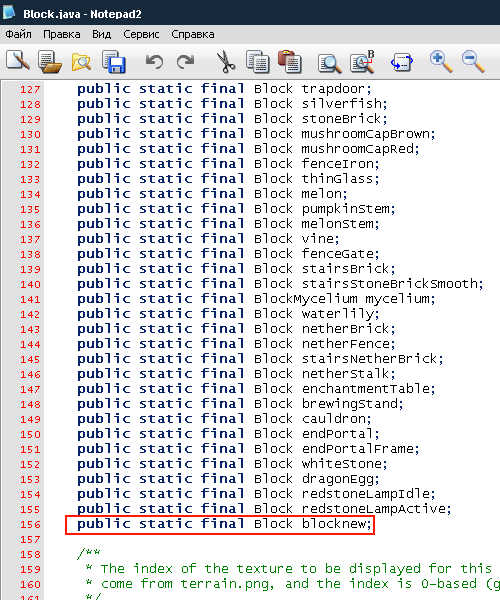Click netherFence identifier on line 144

pos(346,344)
